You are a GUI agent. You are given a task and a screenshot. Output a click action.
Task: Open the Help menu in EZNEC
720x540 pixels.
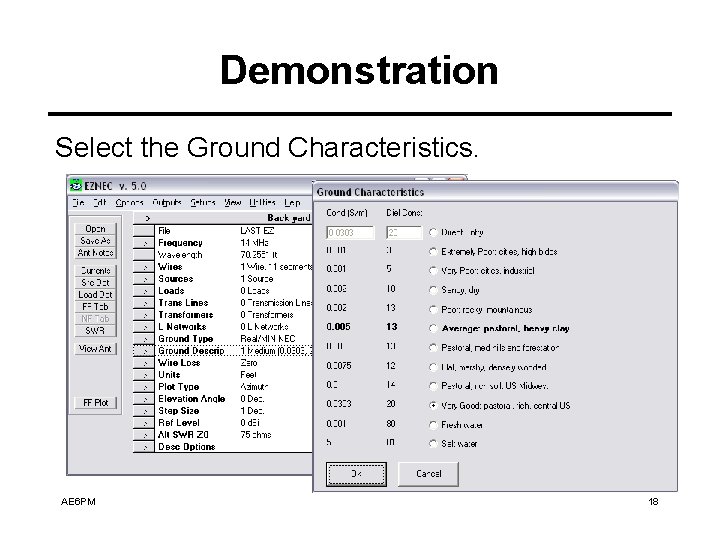point(292,202)
